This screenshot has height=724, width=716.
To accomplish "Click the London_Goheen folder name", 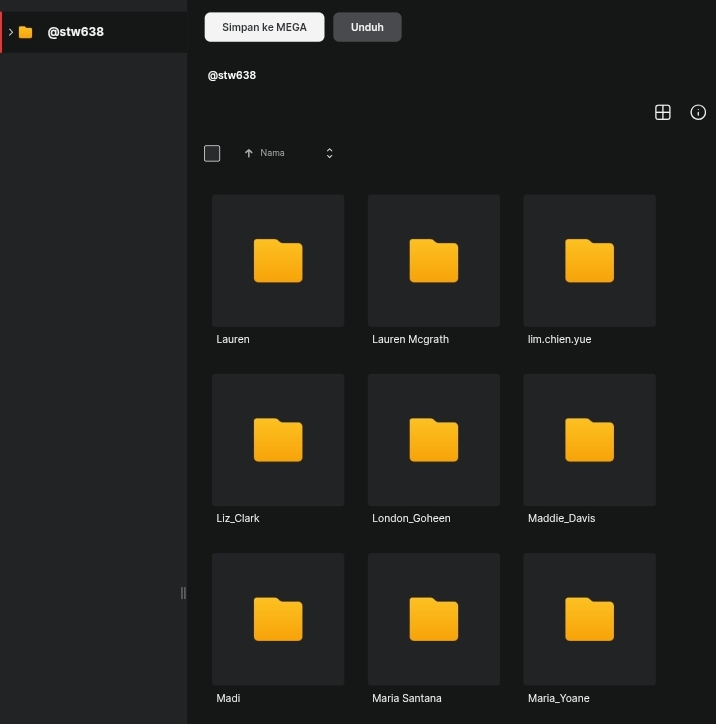I will pos(411,519).
